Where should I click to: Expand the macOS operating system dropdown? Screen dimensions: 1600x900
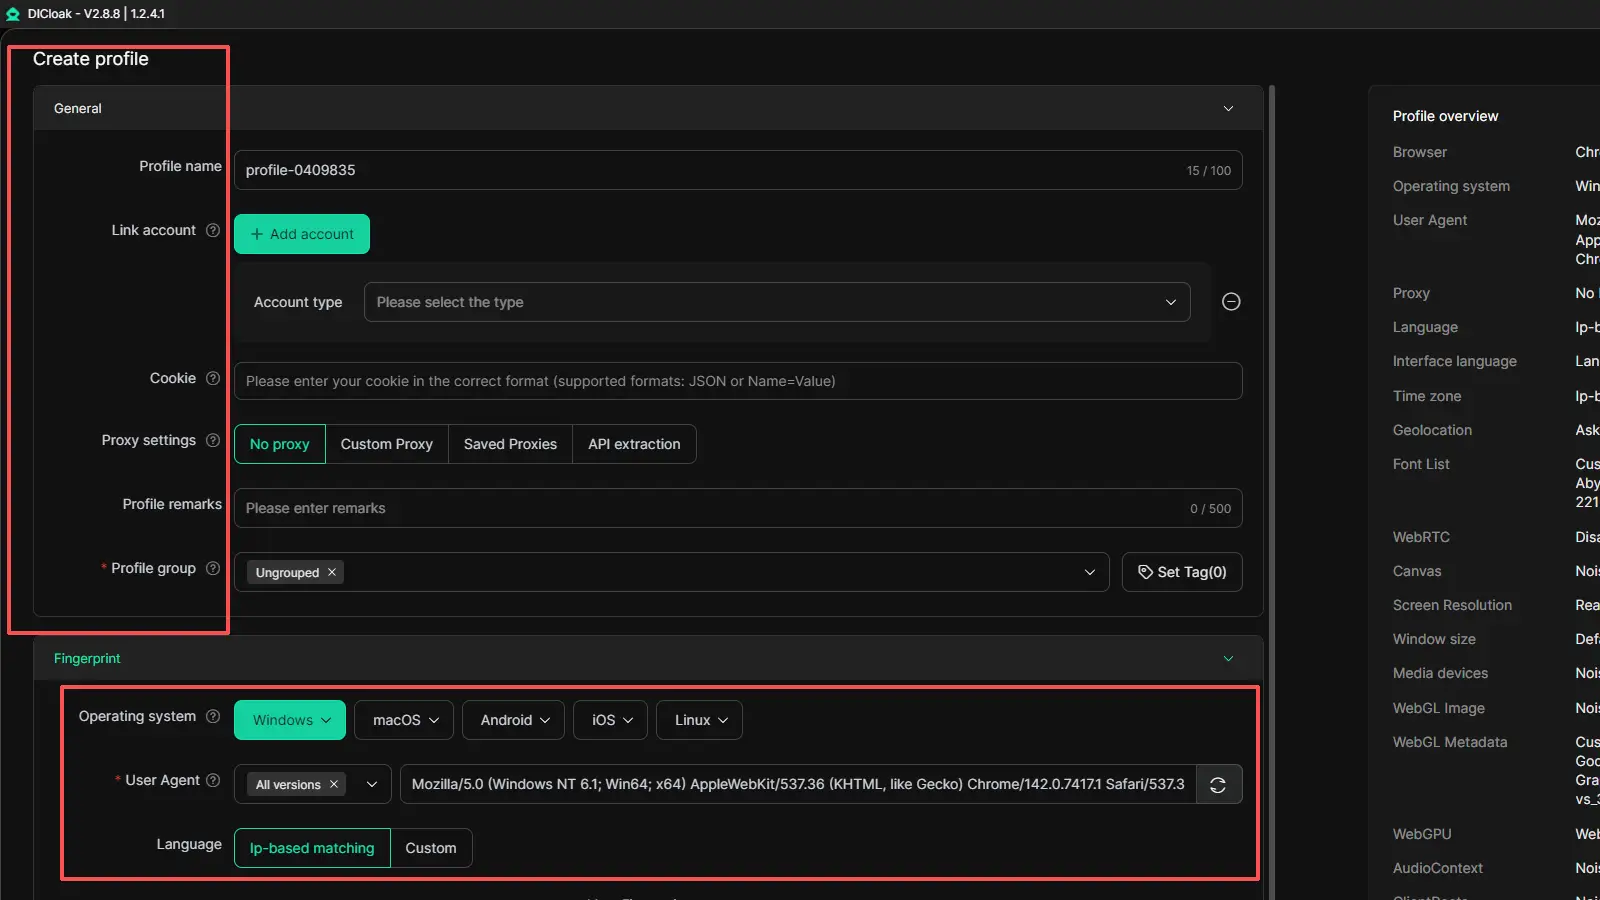(405, 720)
